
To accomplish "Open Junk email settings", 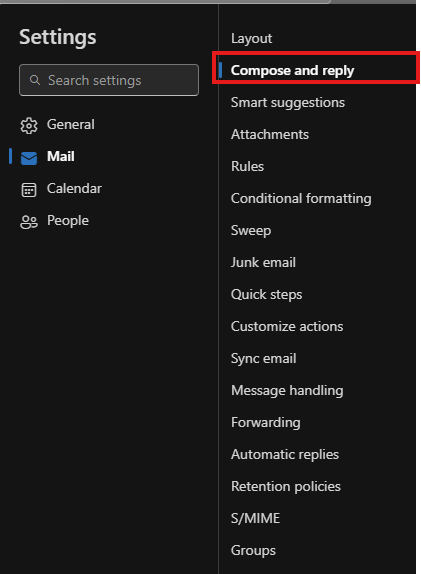I will pyautogui.click(x=263, y=262).
